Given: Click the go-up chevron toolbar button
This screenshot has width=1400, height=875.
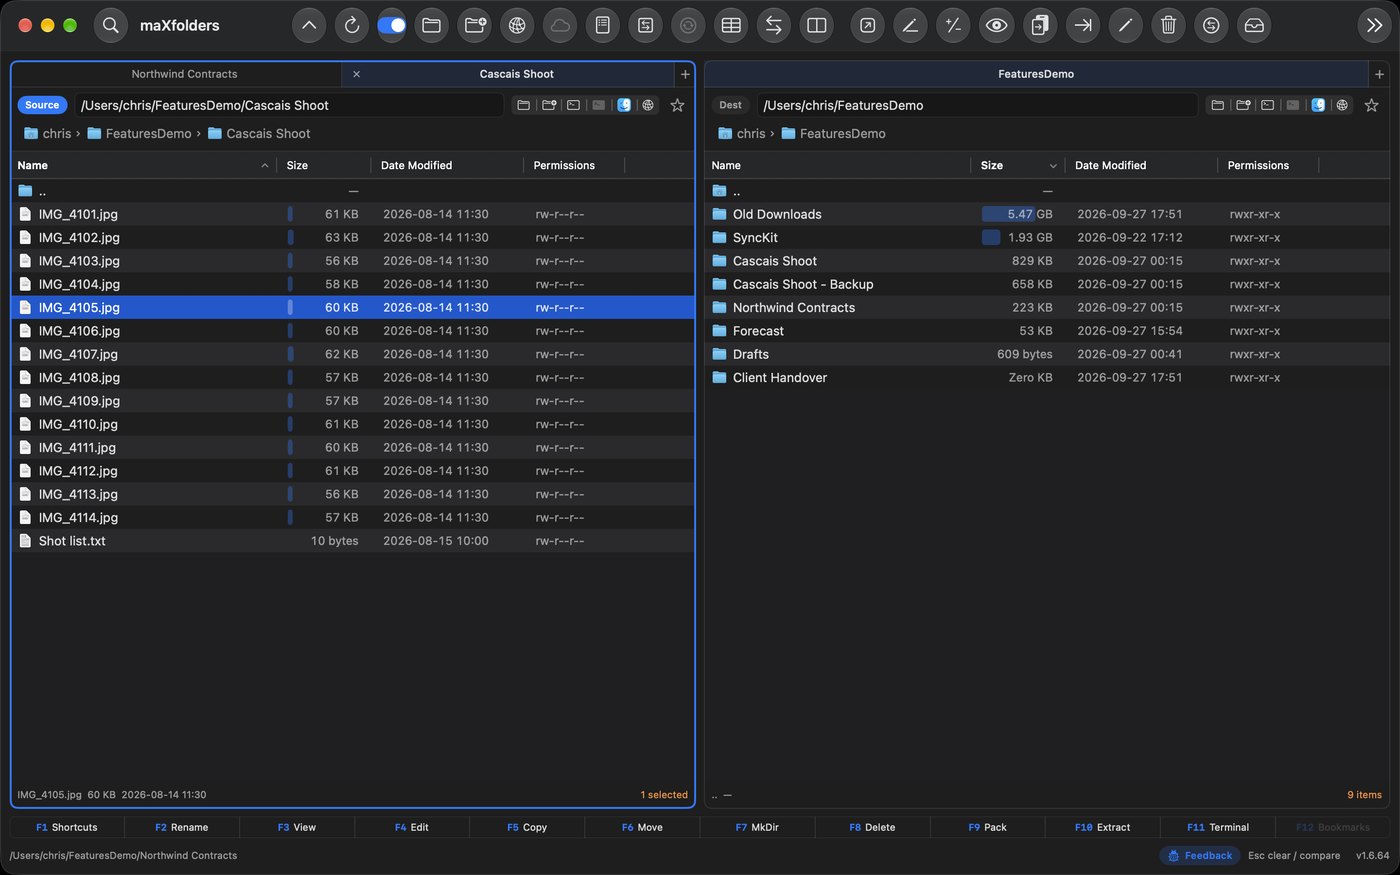Looking at the screenshot, I should coord(309,26).
